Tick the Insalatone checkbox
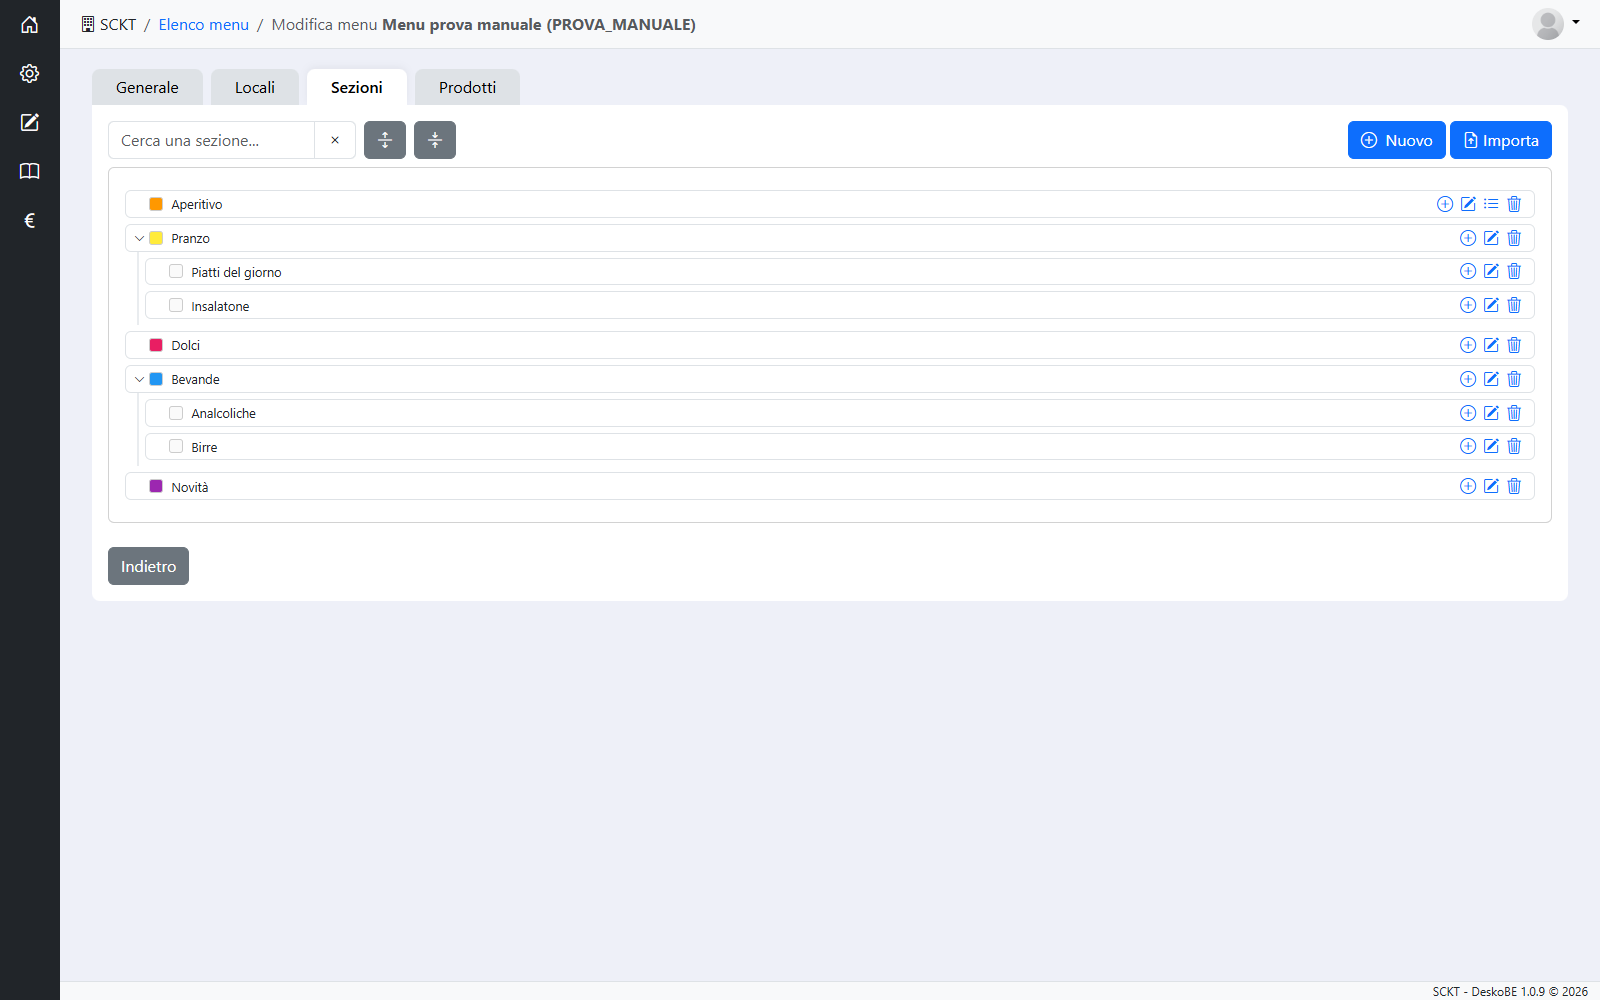The width and height of the screenshot is (1600, 1000). 176,305
